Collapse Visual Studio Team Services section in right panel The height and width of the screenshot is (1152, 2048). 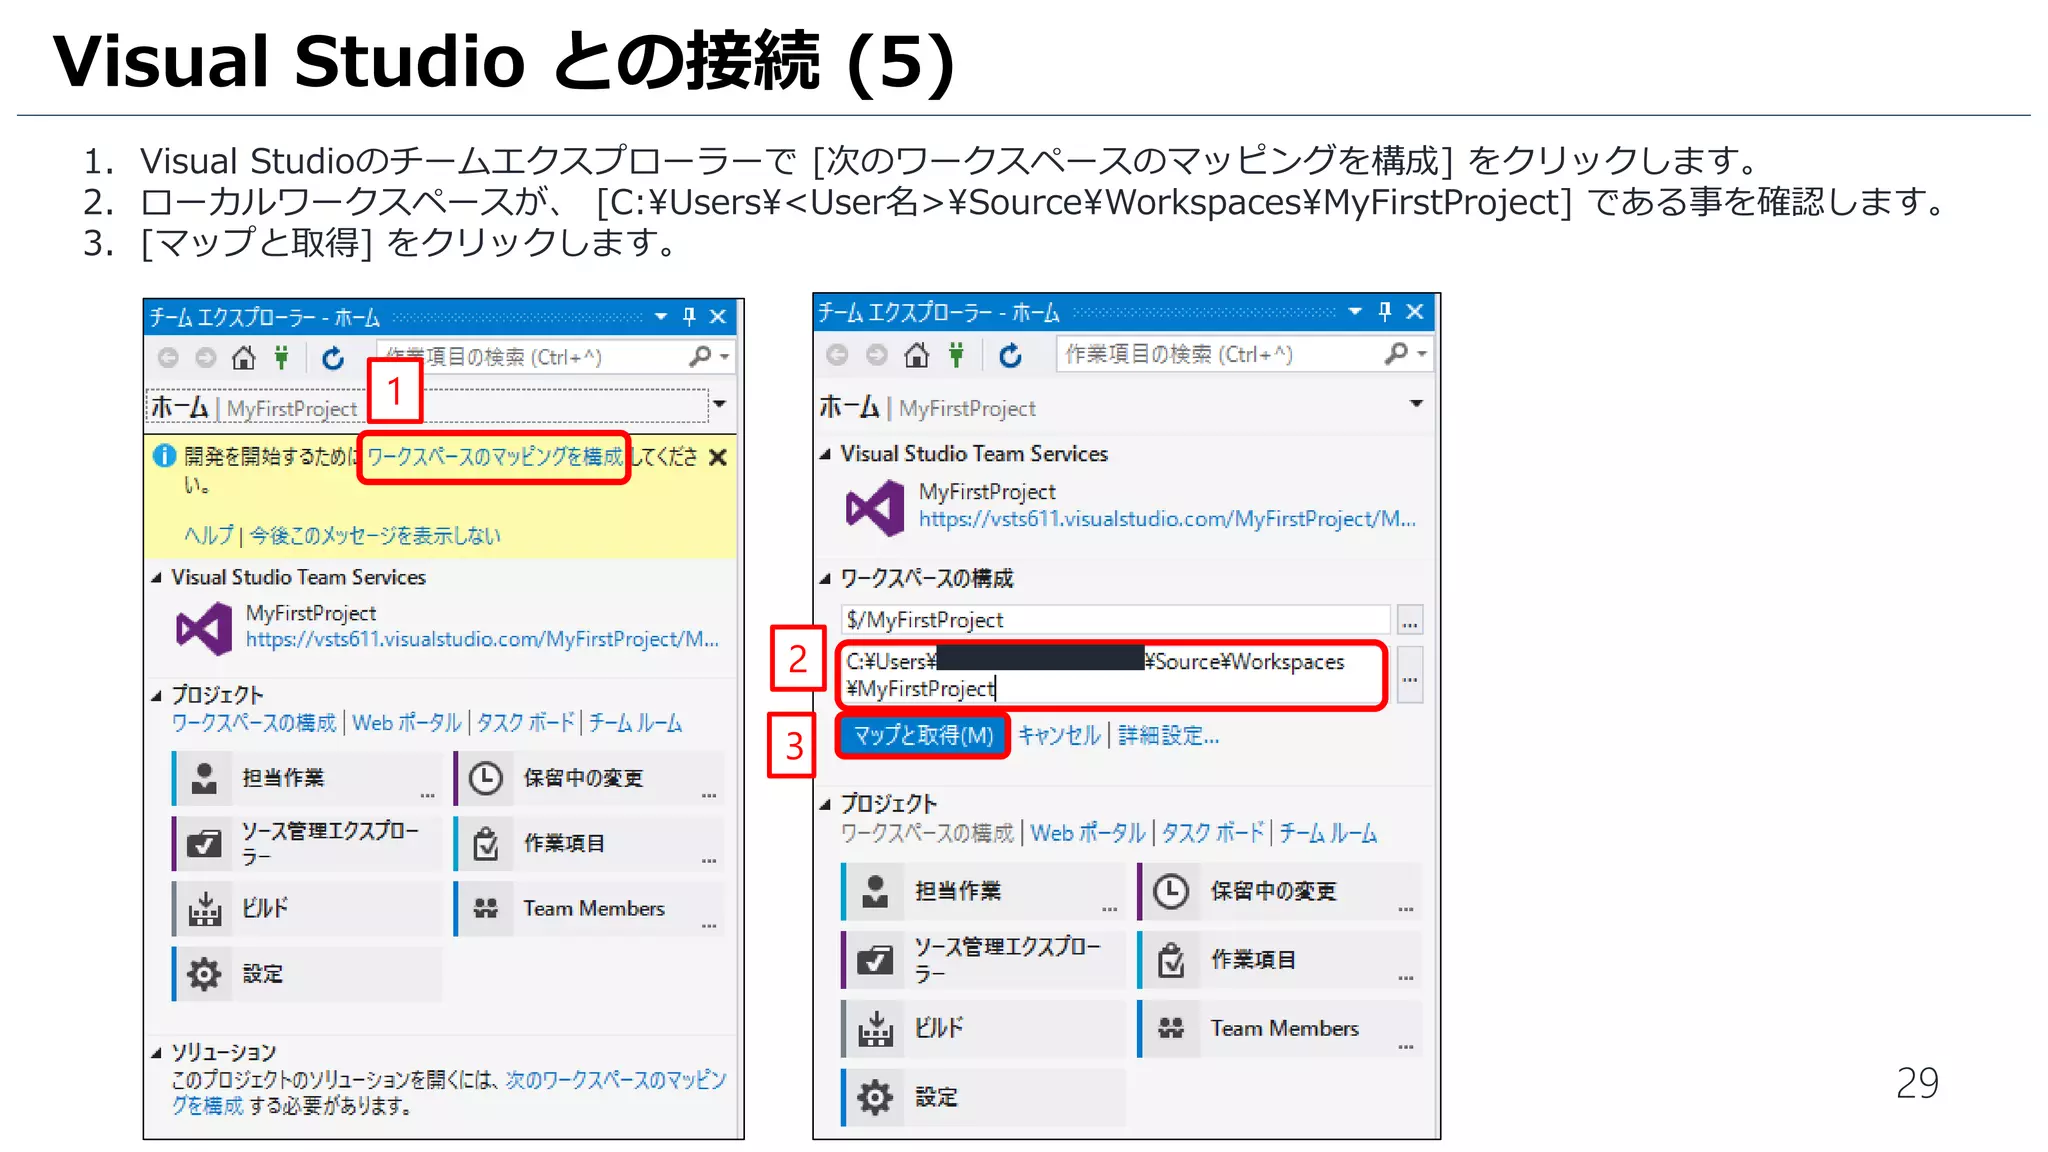[825, 454]
